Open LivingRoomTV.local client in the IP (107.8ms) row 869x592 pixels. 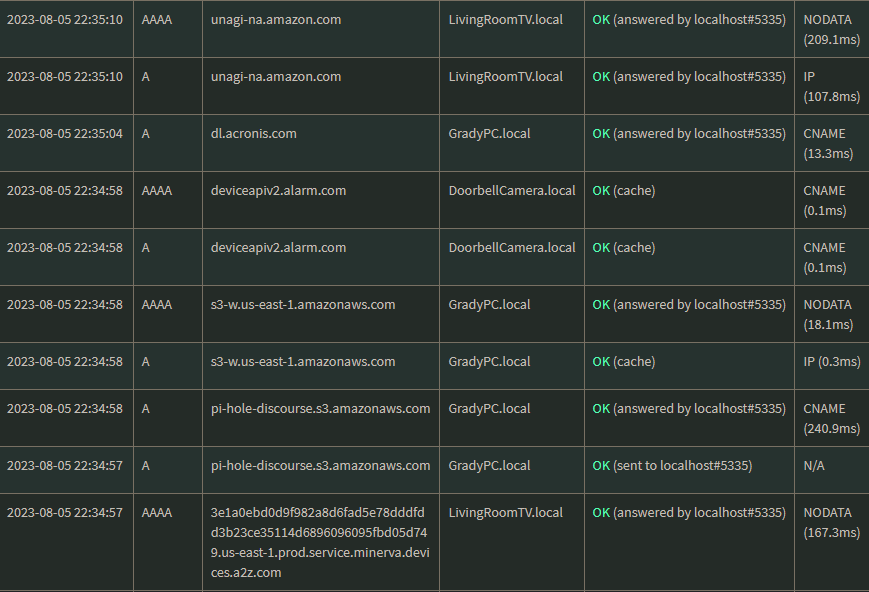(505, 77)
